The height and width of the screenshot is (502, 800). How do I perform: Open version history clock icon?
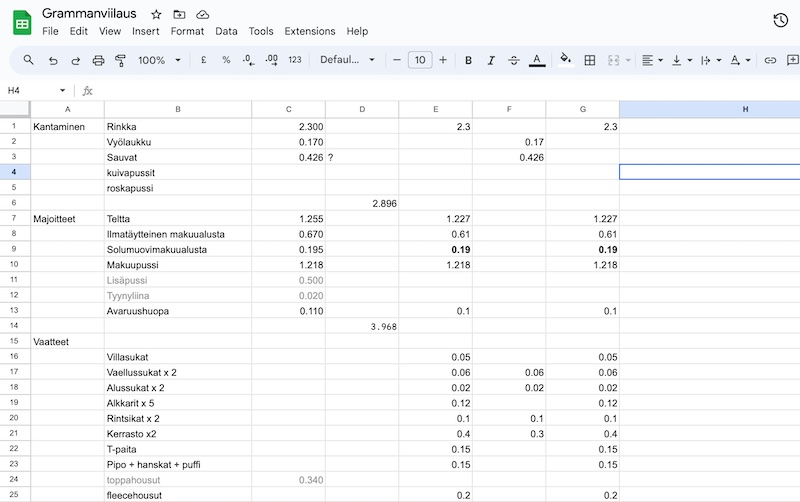coord(781,20)
